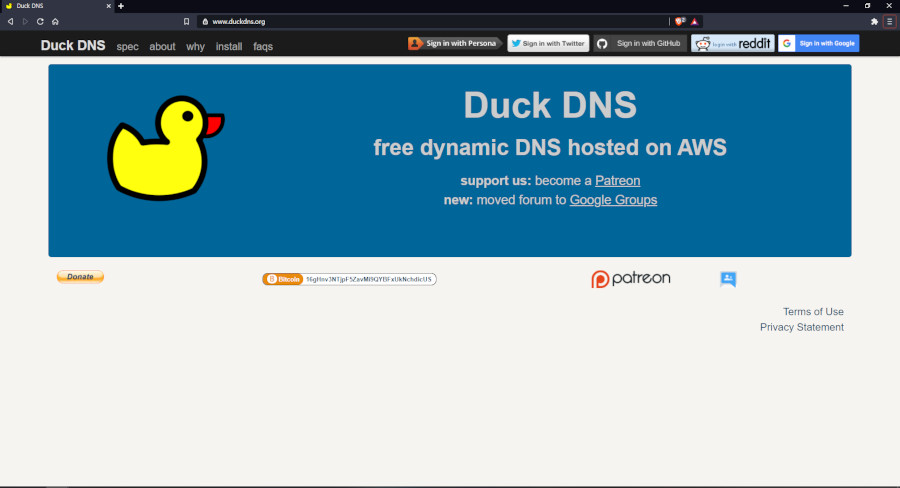Sign in with Twitter

[548, 43]
